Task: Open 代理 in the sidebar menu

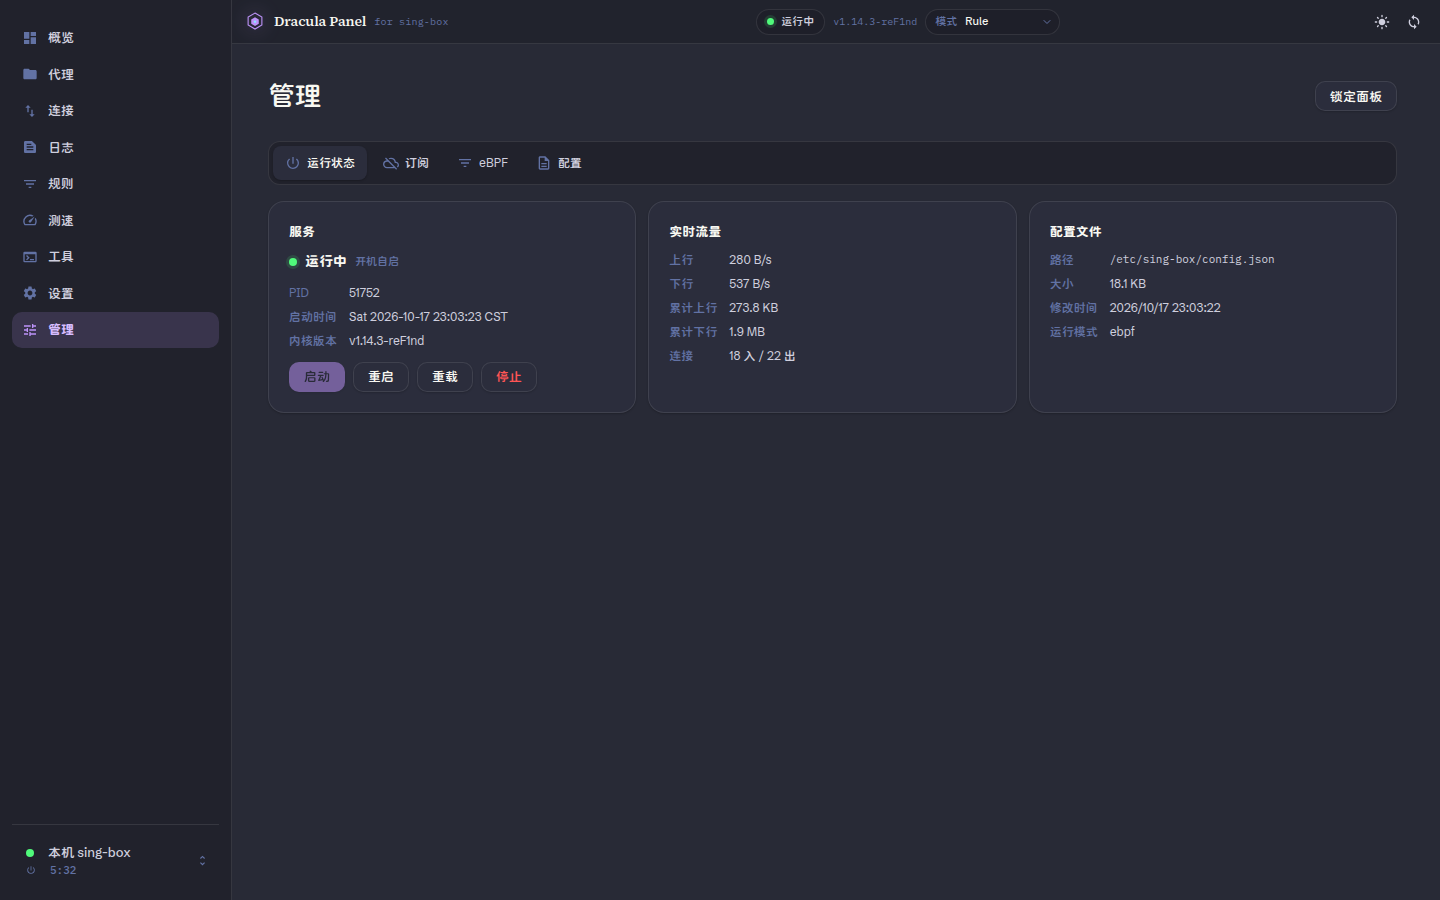Action: pyautogui.click(x=115, y=74)
